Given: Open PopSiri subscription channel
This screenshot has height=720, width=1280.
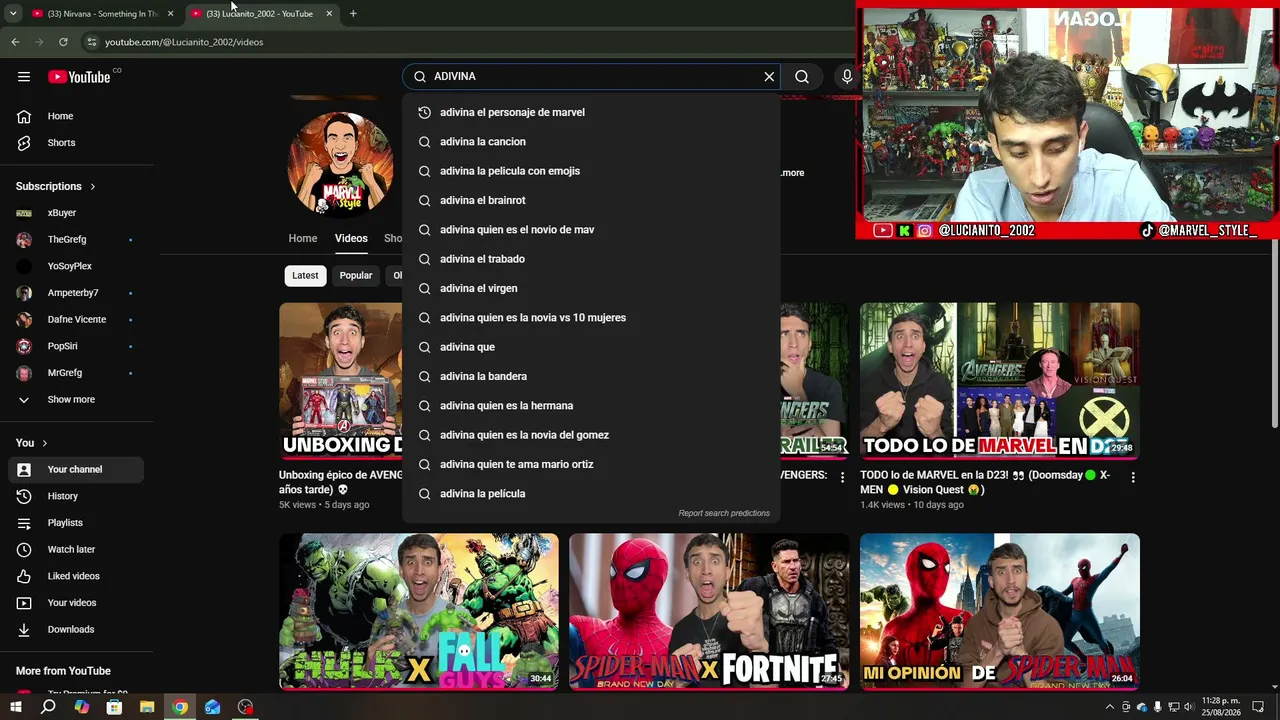Looking at the screenshot, I should (76, 346).
